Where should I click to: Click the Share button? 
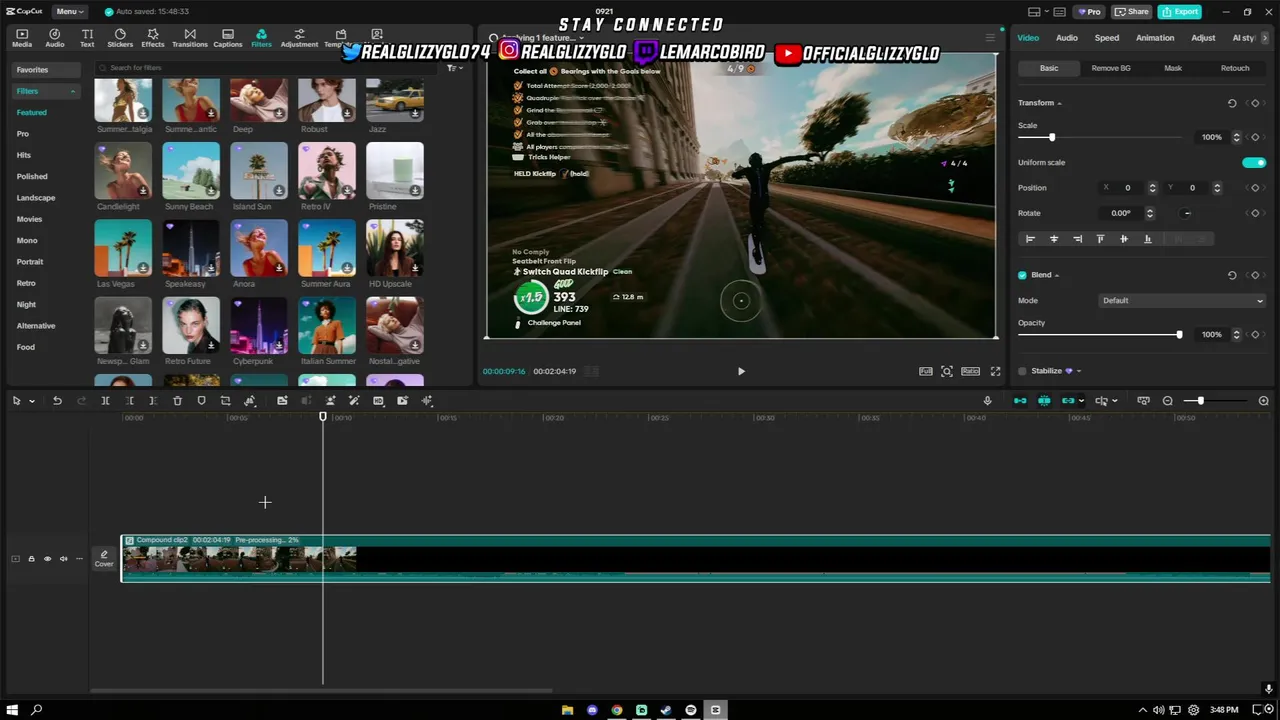[x=1132, y=12]
